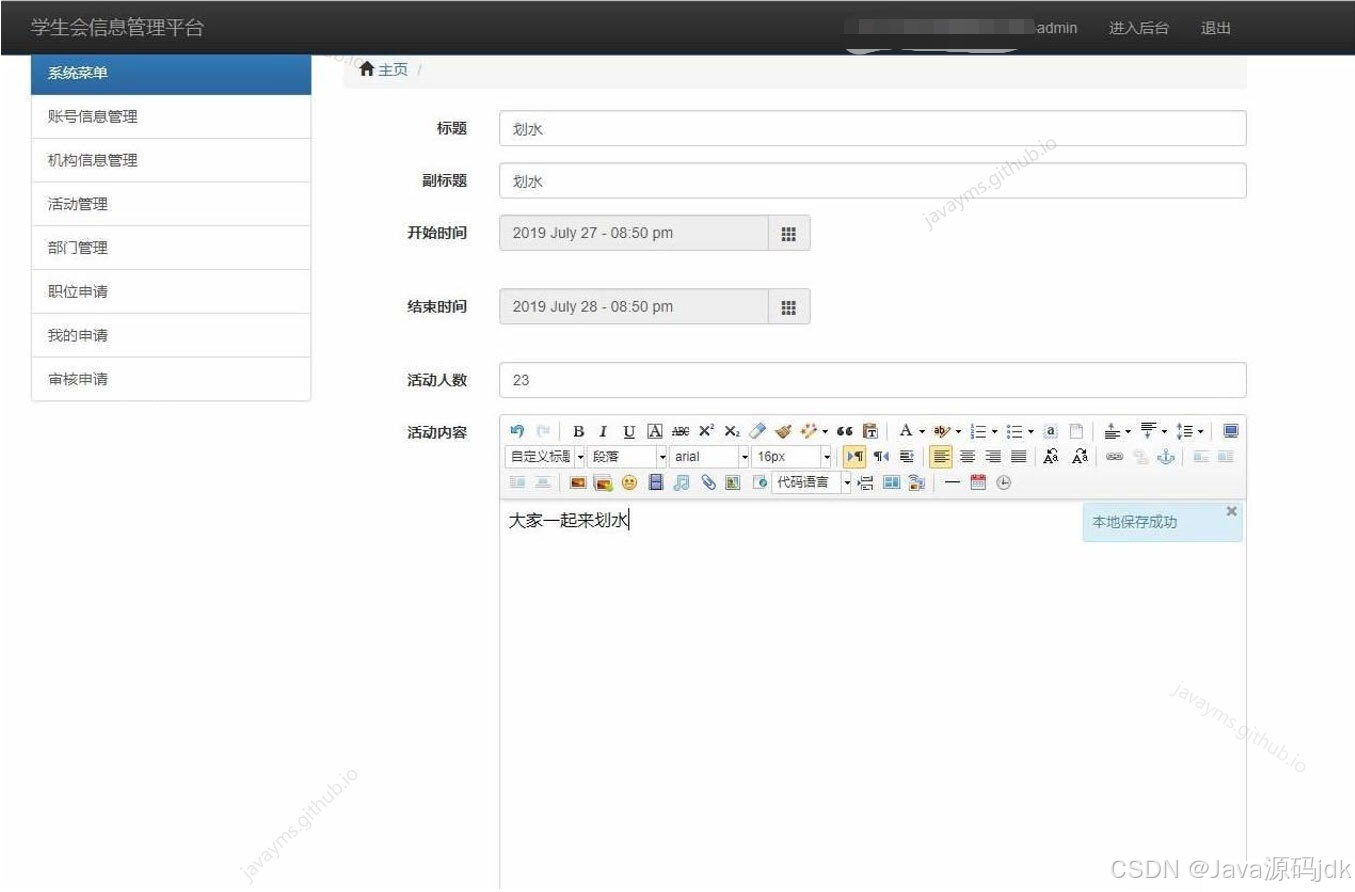Convert text to uppercase with the Aa icon
Image resolution: width=1355 pixels, height=892 pixels.
click(x=1051, y=457)
